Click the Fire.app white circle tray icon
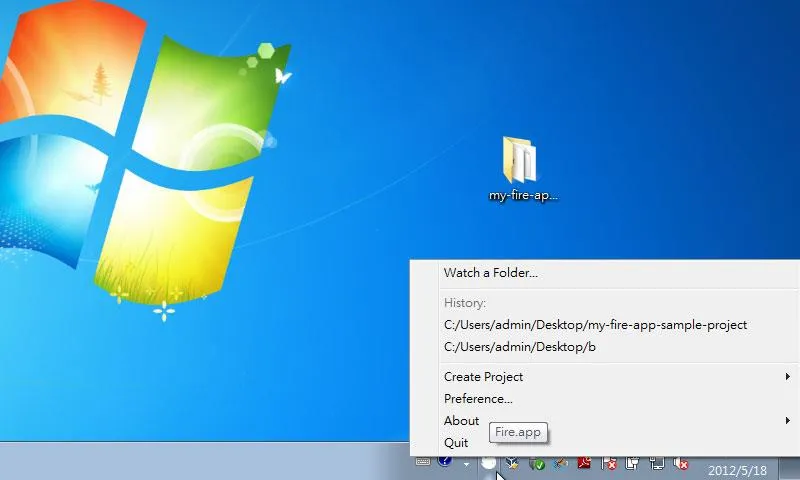The height and width of the screenshot is (480, 800). point(488,462)
